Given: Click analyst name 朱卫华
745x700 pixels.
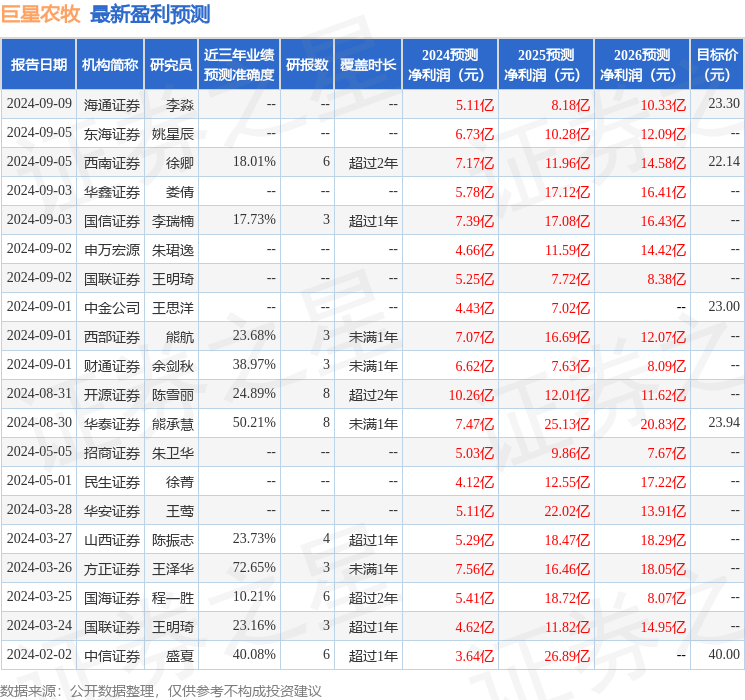Looking at the screenshot, I should (173, 453).
